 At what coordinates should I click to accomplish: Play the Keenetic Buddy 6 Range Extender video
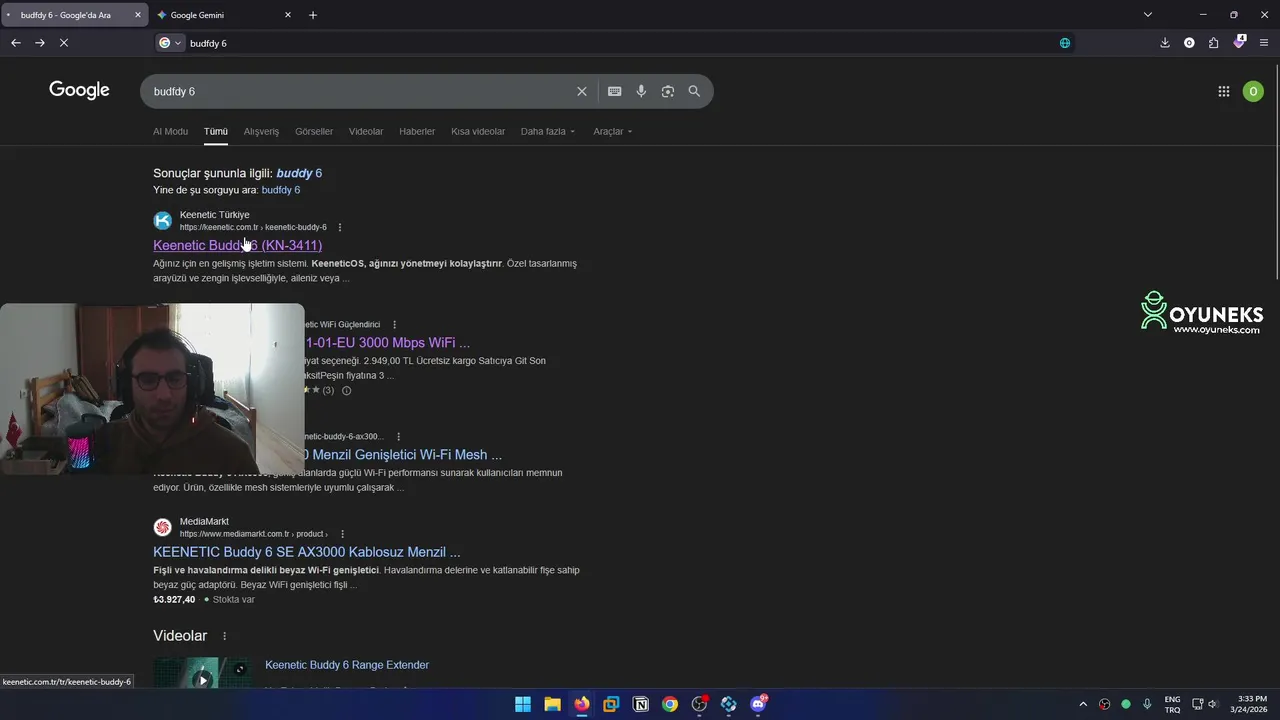click(x=203, y=680)
